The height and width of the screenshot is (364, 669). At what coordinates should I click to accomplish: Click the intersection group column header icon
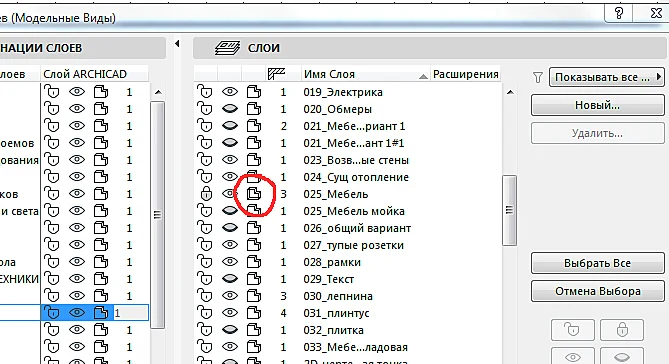[276, 74]
